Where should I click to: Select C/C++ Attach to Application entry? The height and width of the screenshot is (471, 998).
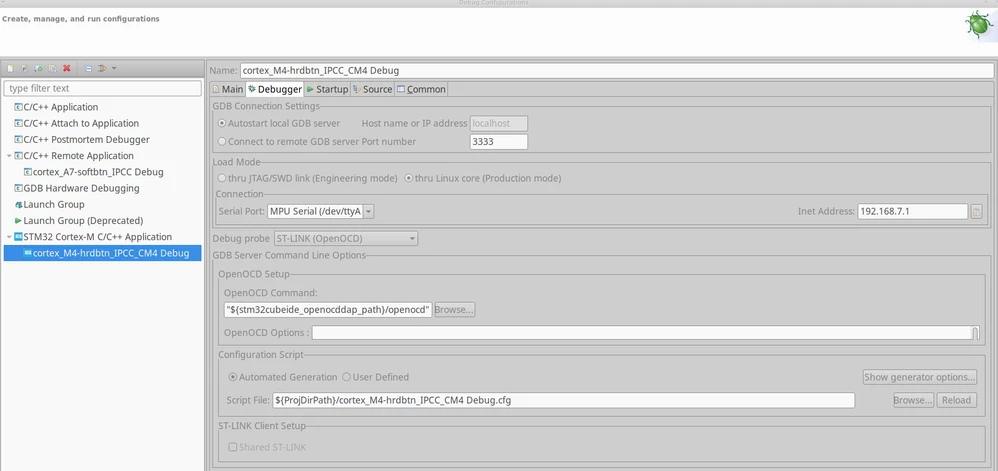(76, 123)
